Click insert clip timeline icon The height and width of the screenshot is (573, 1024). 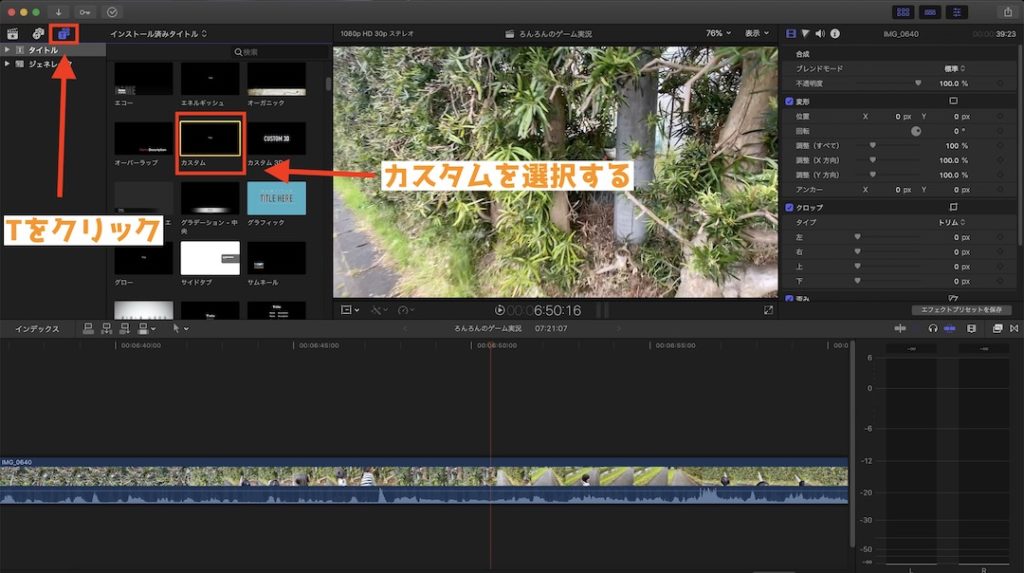pyautogui.click(x=106, y=329)
